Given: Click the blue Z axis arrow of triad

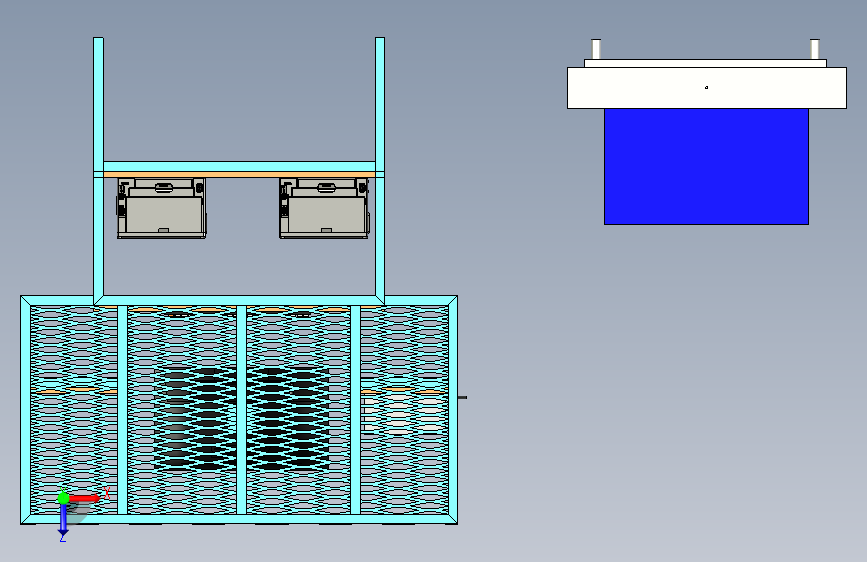Looking at the screenshot, I should (x=64, y=520).
